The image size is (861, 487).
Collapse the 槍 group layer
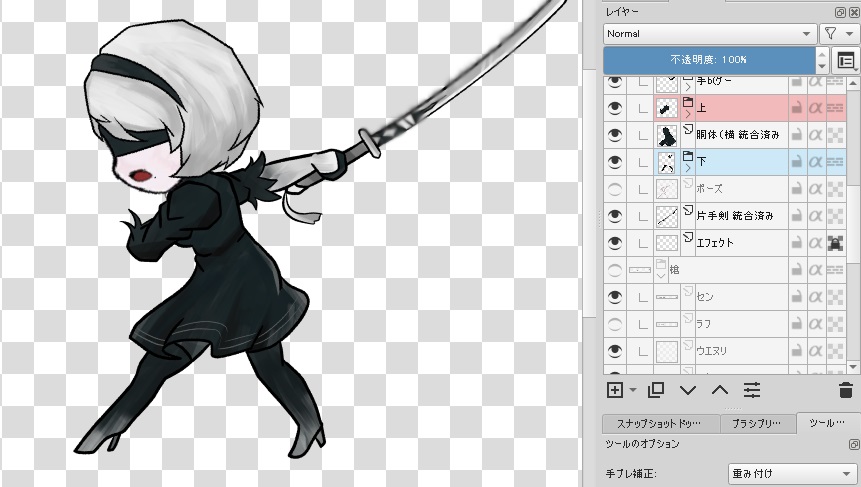661,276
